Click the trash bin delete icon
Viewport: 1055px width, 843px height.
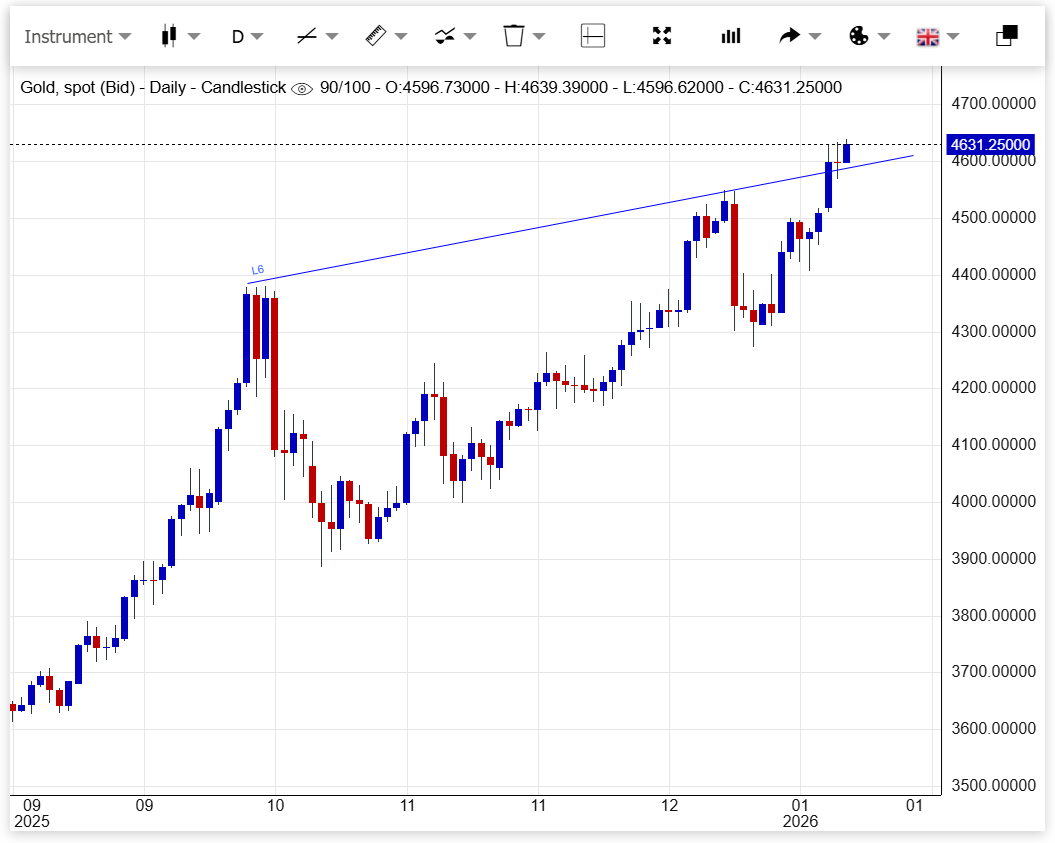click(513, 36)
